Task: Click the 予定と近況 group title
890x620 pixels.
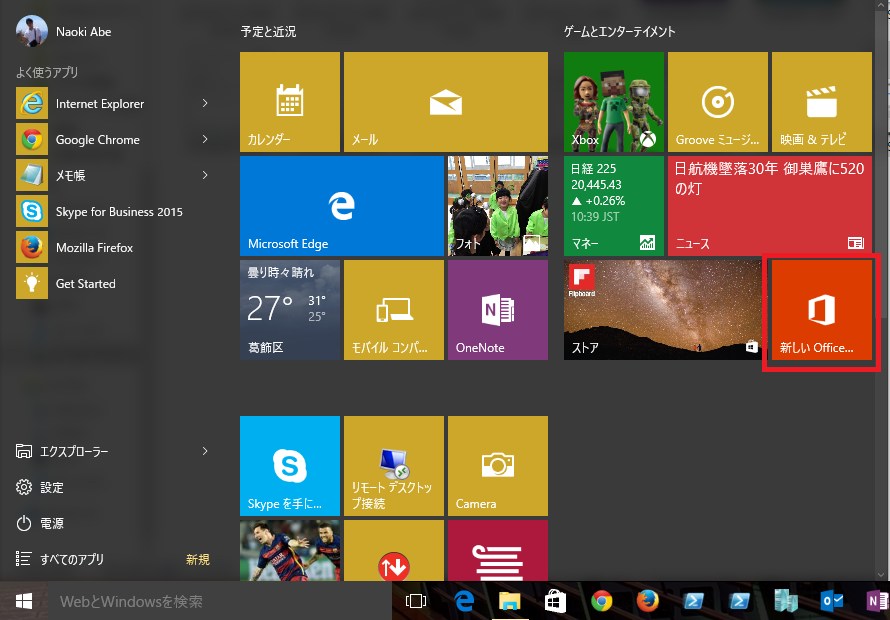Action: [x=268, y=31]
